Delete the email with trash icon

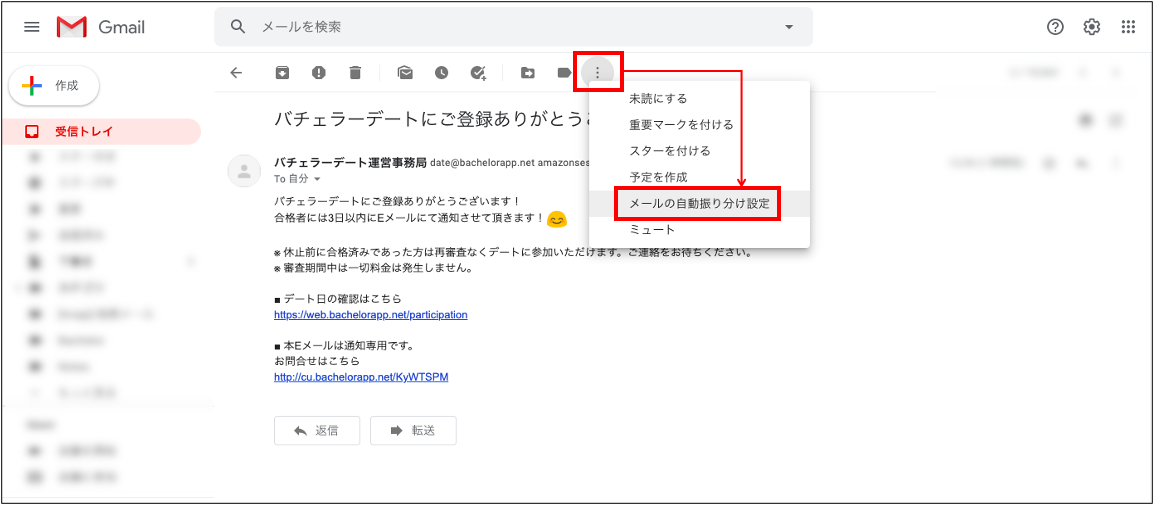pos(355,72)
